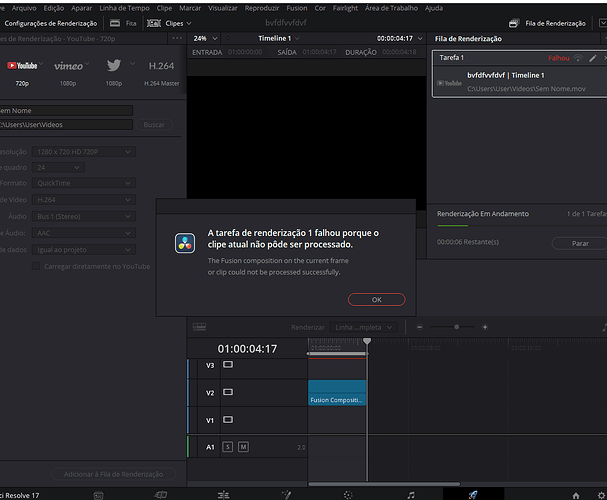
Task: Choose the H.264 Master render preset
Action: [161, 72]
